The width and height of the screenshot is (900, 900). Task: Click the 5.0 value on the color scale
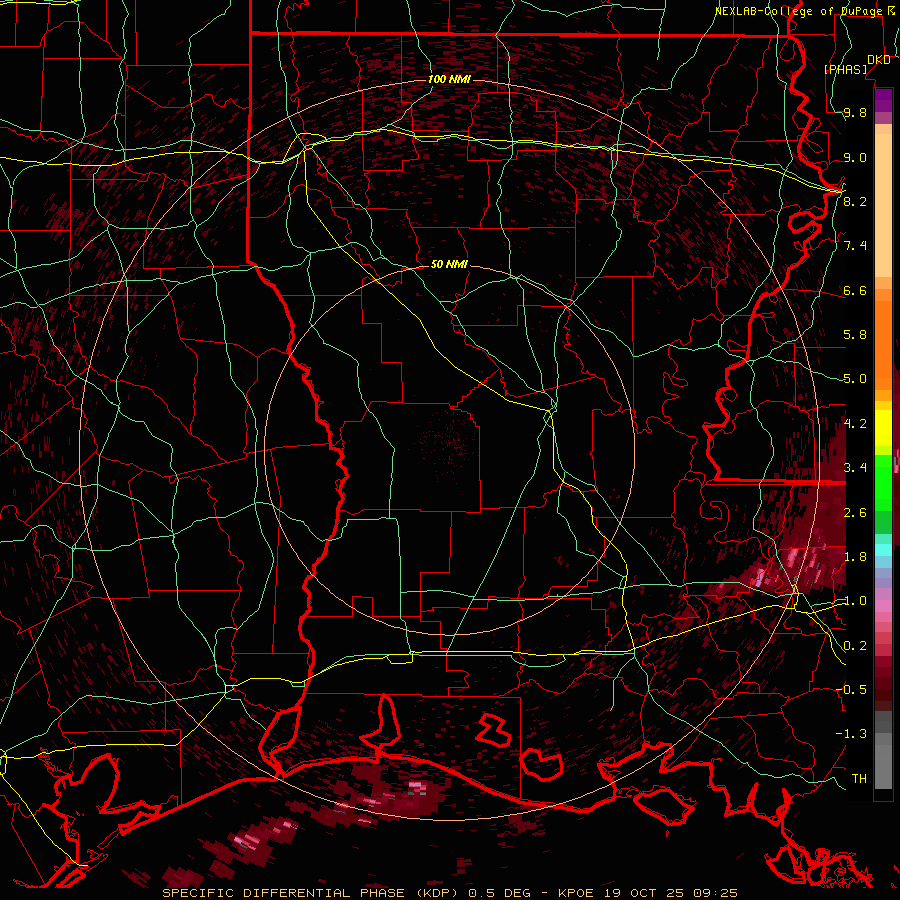[855, 379]
